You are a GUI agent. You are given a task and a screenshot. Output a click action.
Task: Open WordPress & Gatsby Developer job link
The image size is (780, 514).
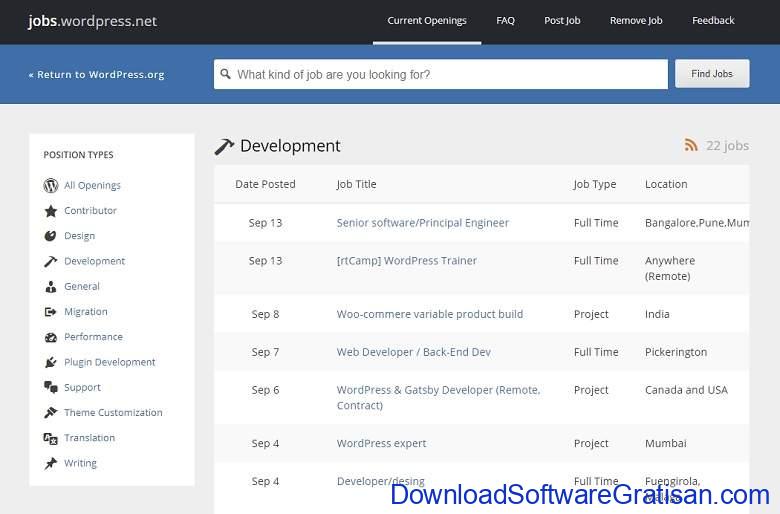tap(438, 398)
